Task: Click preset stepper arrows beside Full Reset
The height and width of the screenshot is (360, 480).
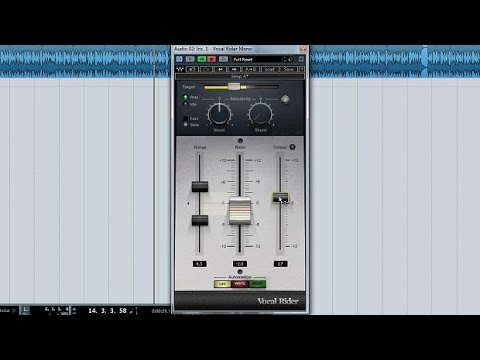Action: [x=284, y=59]
